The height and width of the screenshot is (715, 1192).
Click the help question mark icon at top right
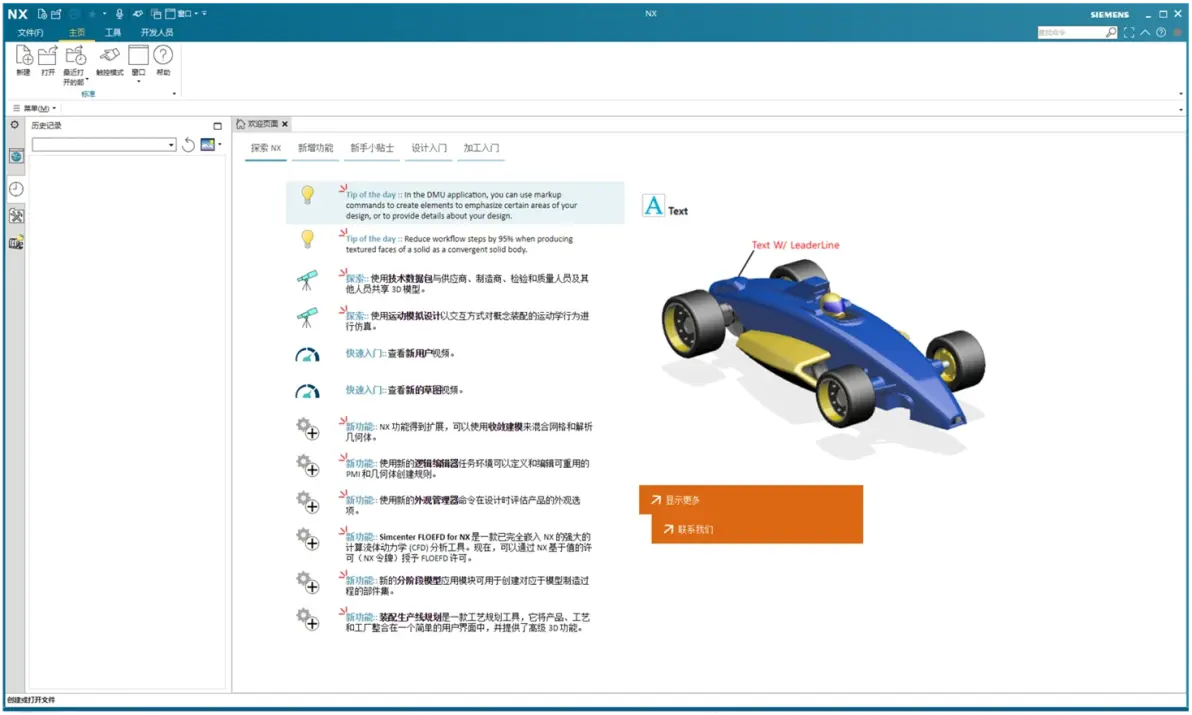(x=1161, y=33)
